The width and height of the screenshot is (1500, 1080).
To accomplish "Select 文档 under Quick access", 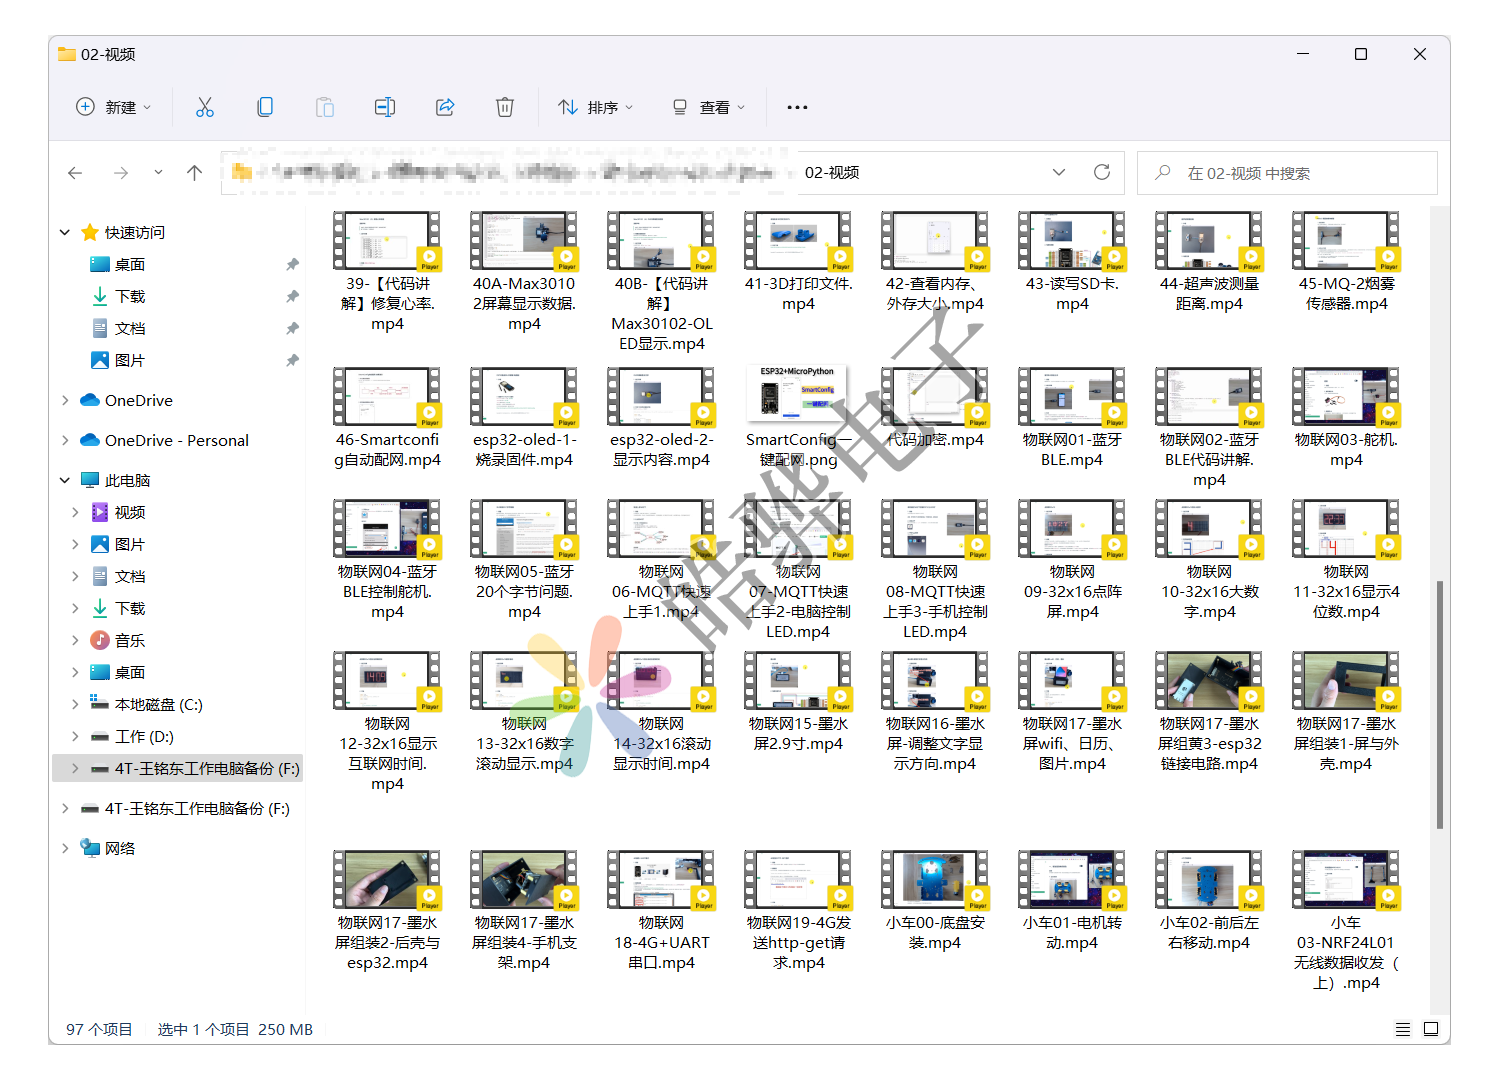I will pos(130,328).
